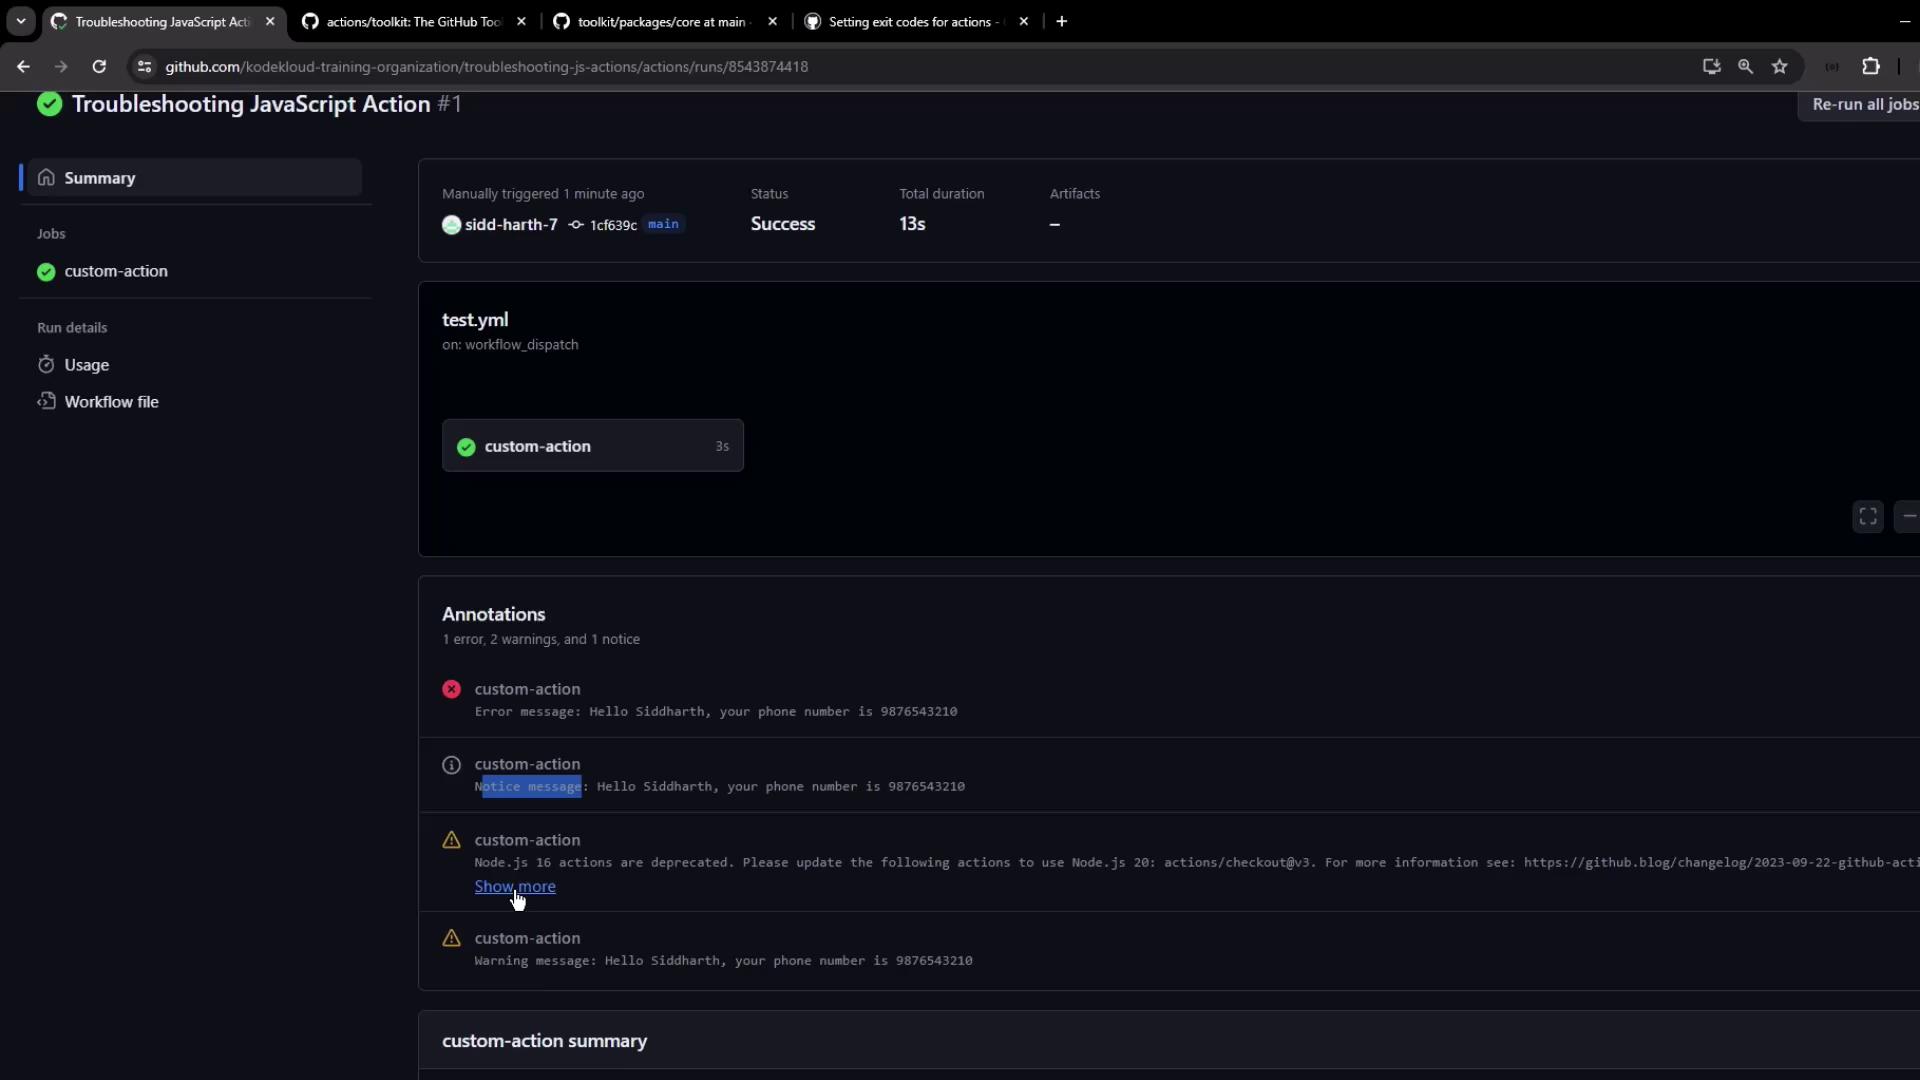Click the browser back arrow icon
The height and width of the screenshot is (1080, 1920).
(23, 67)
